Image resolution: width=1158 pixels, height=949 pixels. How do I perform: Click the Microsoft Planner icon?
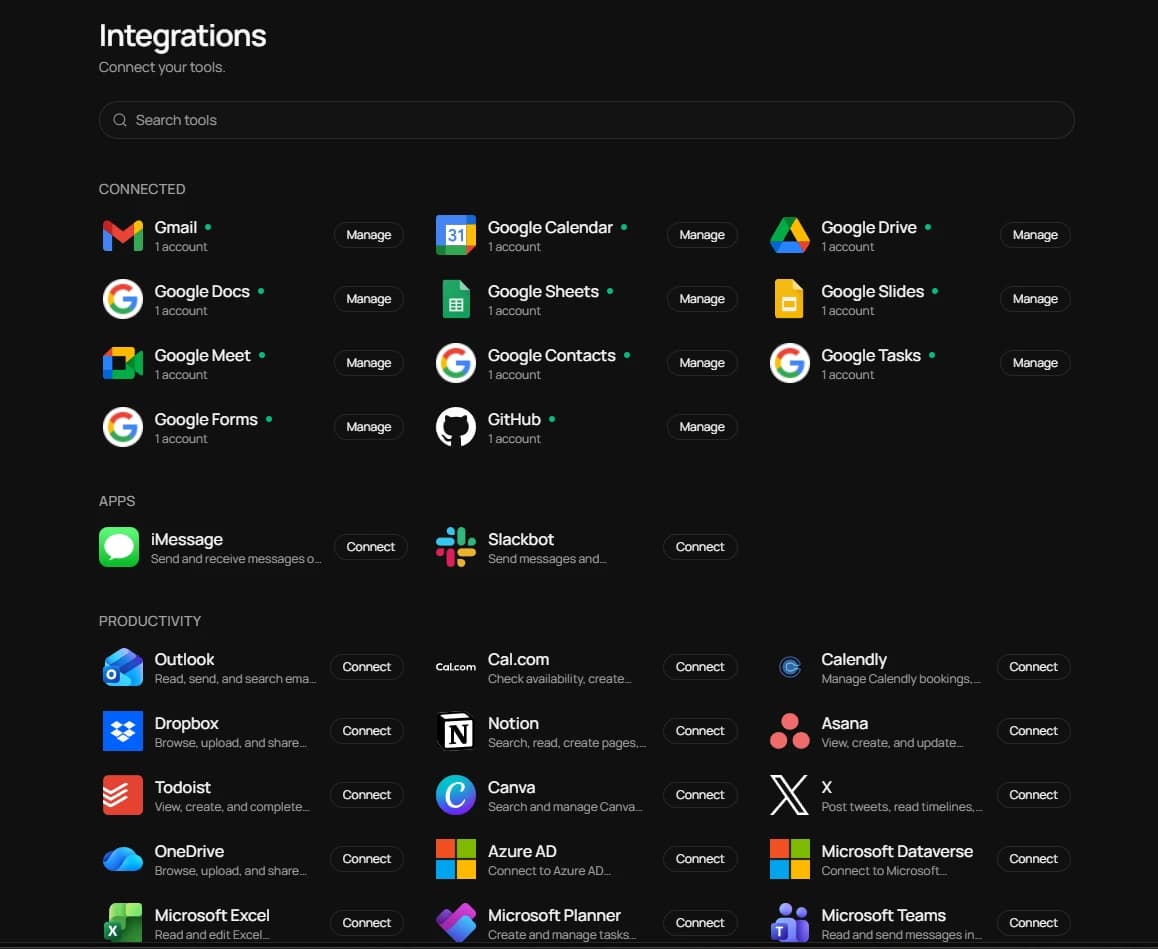pyautogui.click(x=456, y=923)
